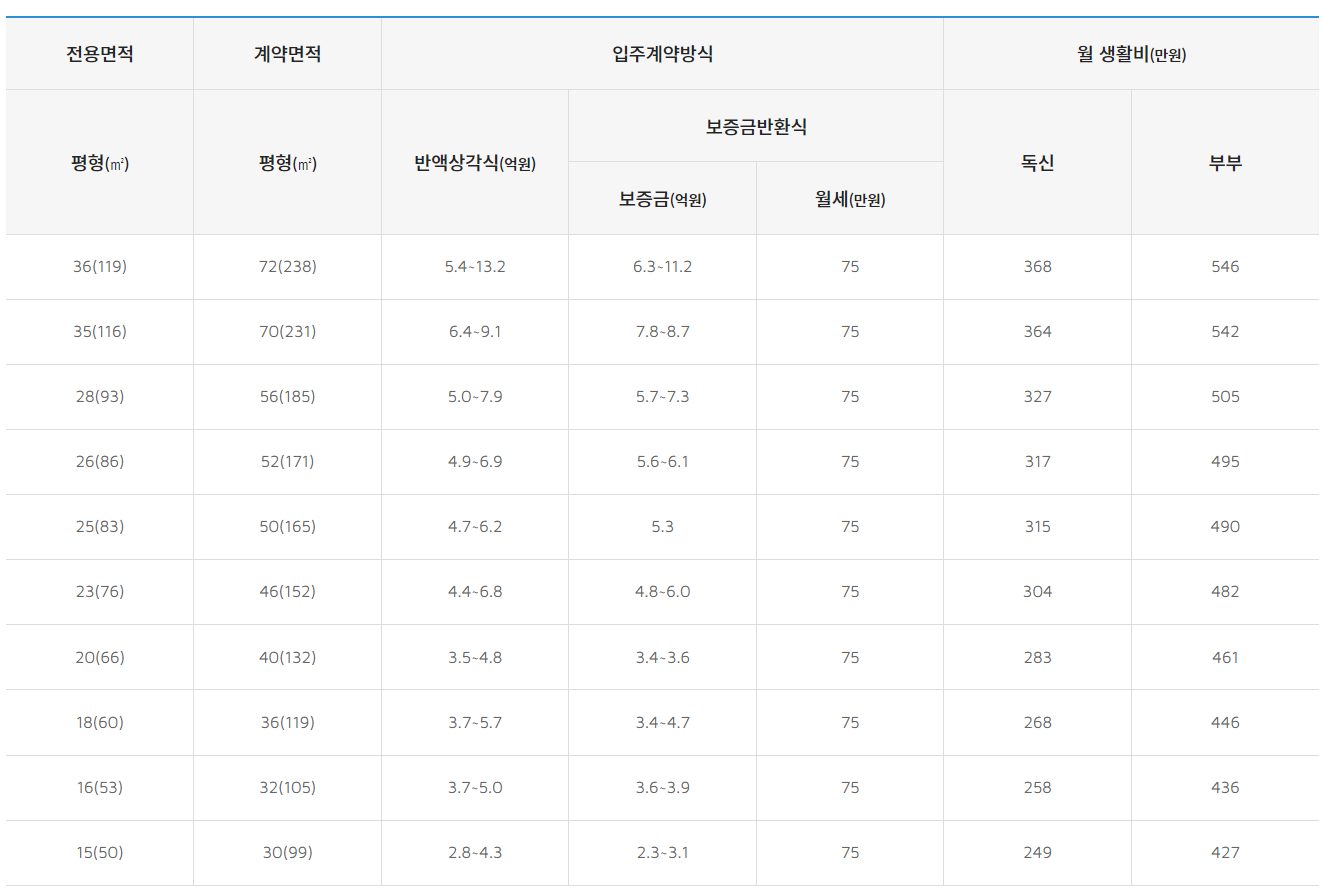Select the 계약면적 column header
Screen dimensions: 1326x892
(x=287, y=54)
